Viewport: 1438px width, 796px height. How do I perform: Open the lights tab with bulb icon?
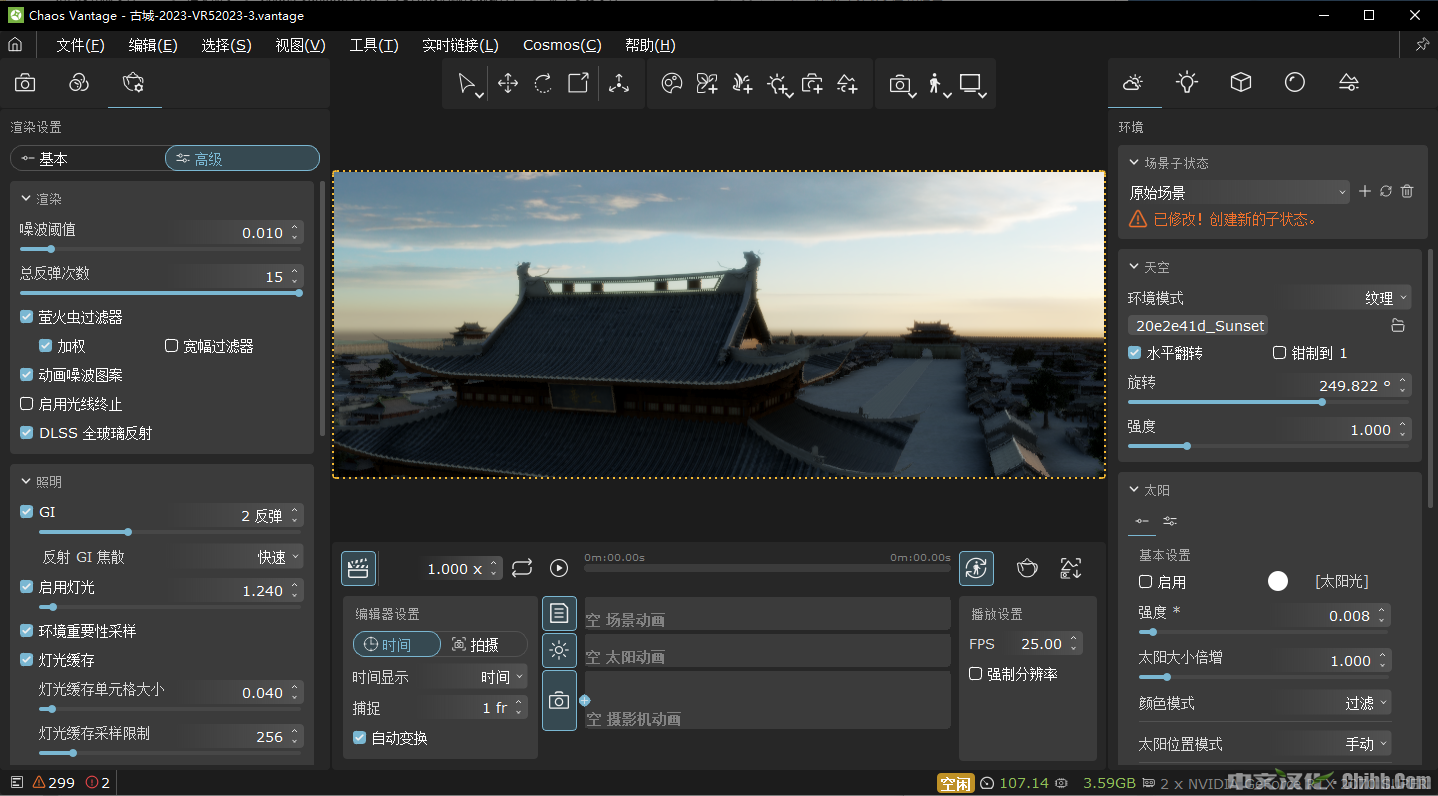[1187, 83]
